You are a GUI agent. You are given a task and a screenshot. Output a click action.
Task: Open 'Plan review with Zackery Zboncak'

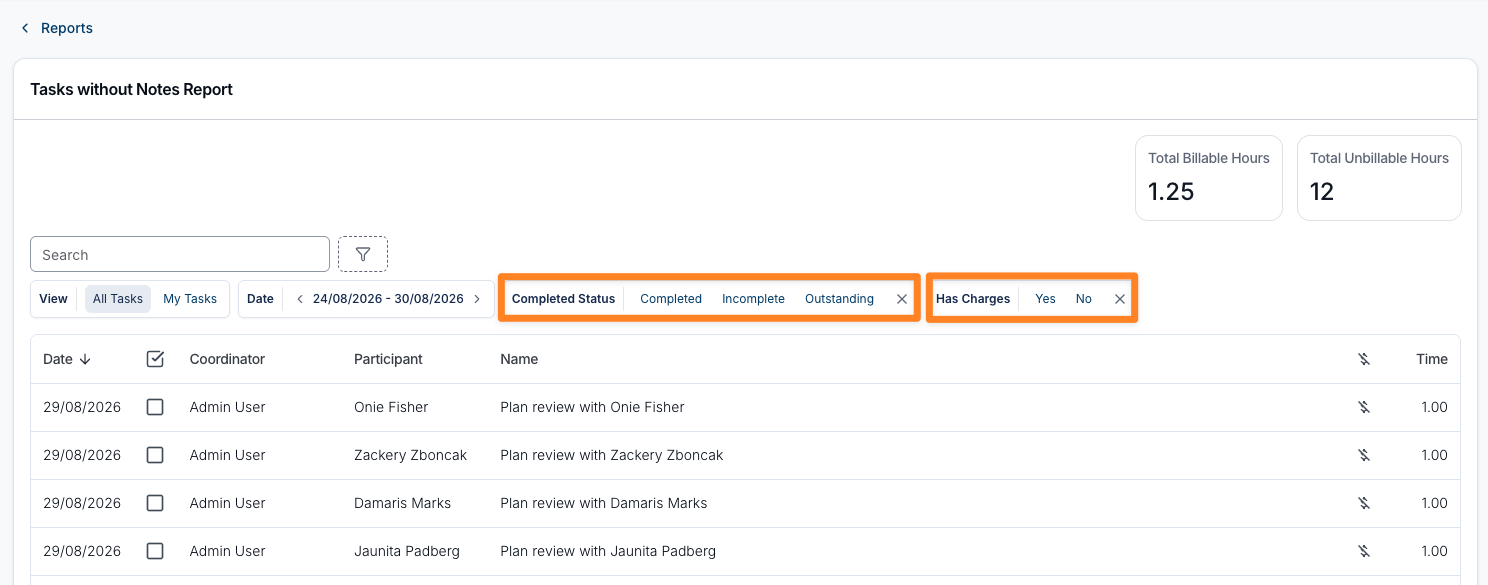pyautogui.click(x=611, y=455)
